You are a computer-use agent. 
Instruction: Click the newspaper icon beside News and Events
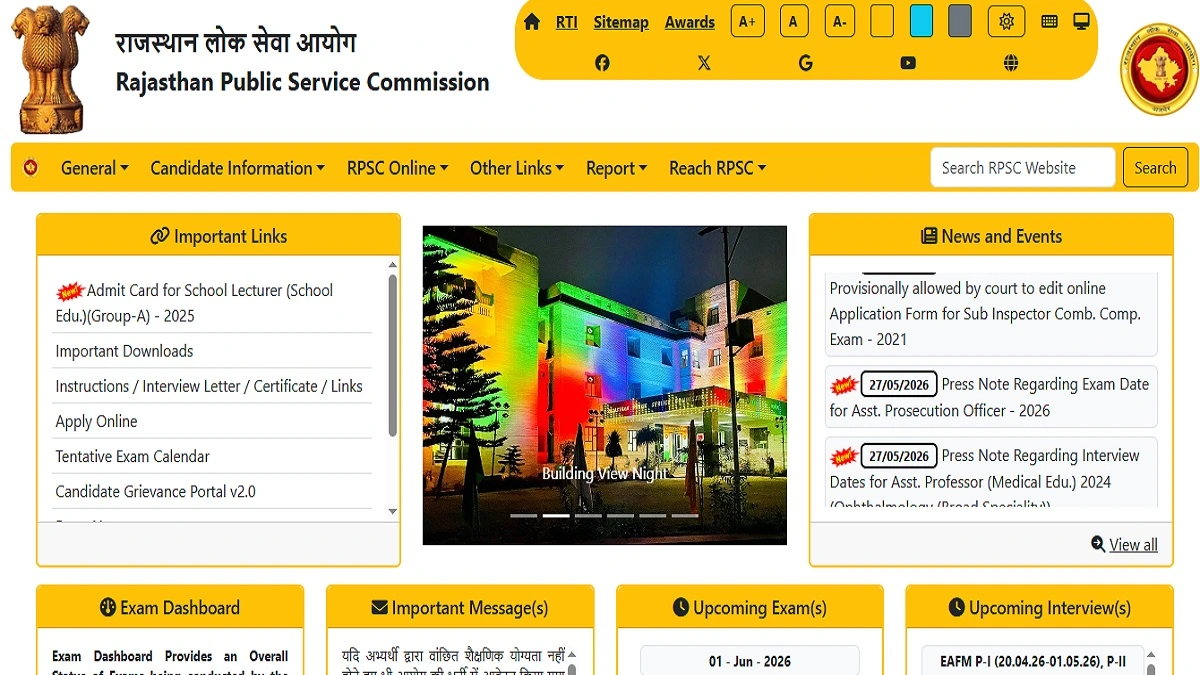tap(929, 236)
